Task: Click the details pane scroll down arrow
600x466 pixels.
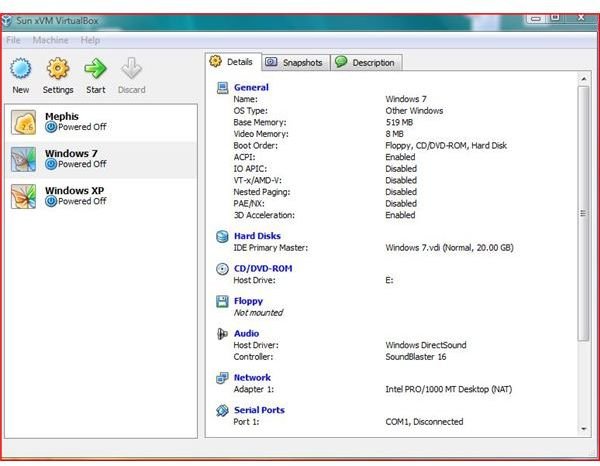Action: point(584,429)
